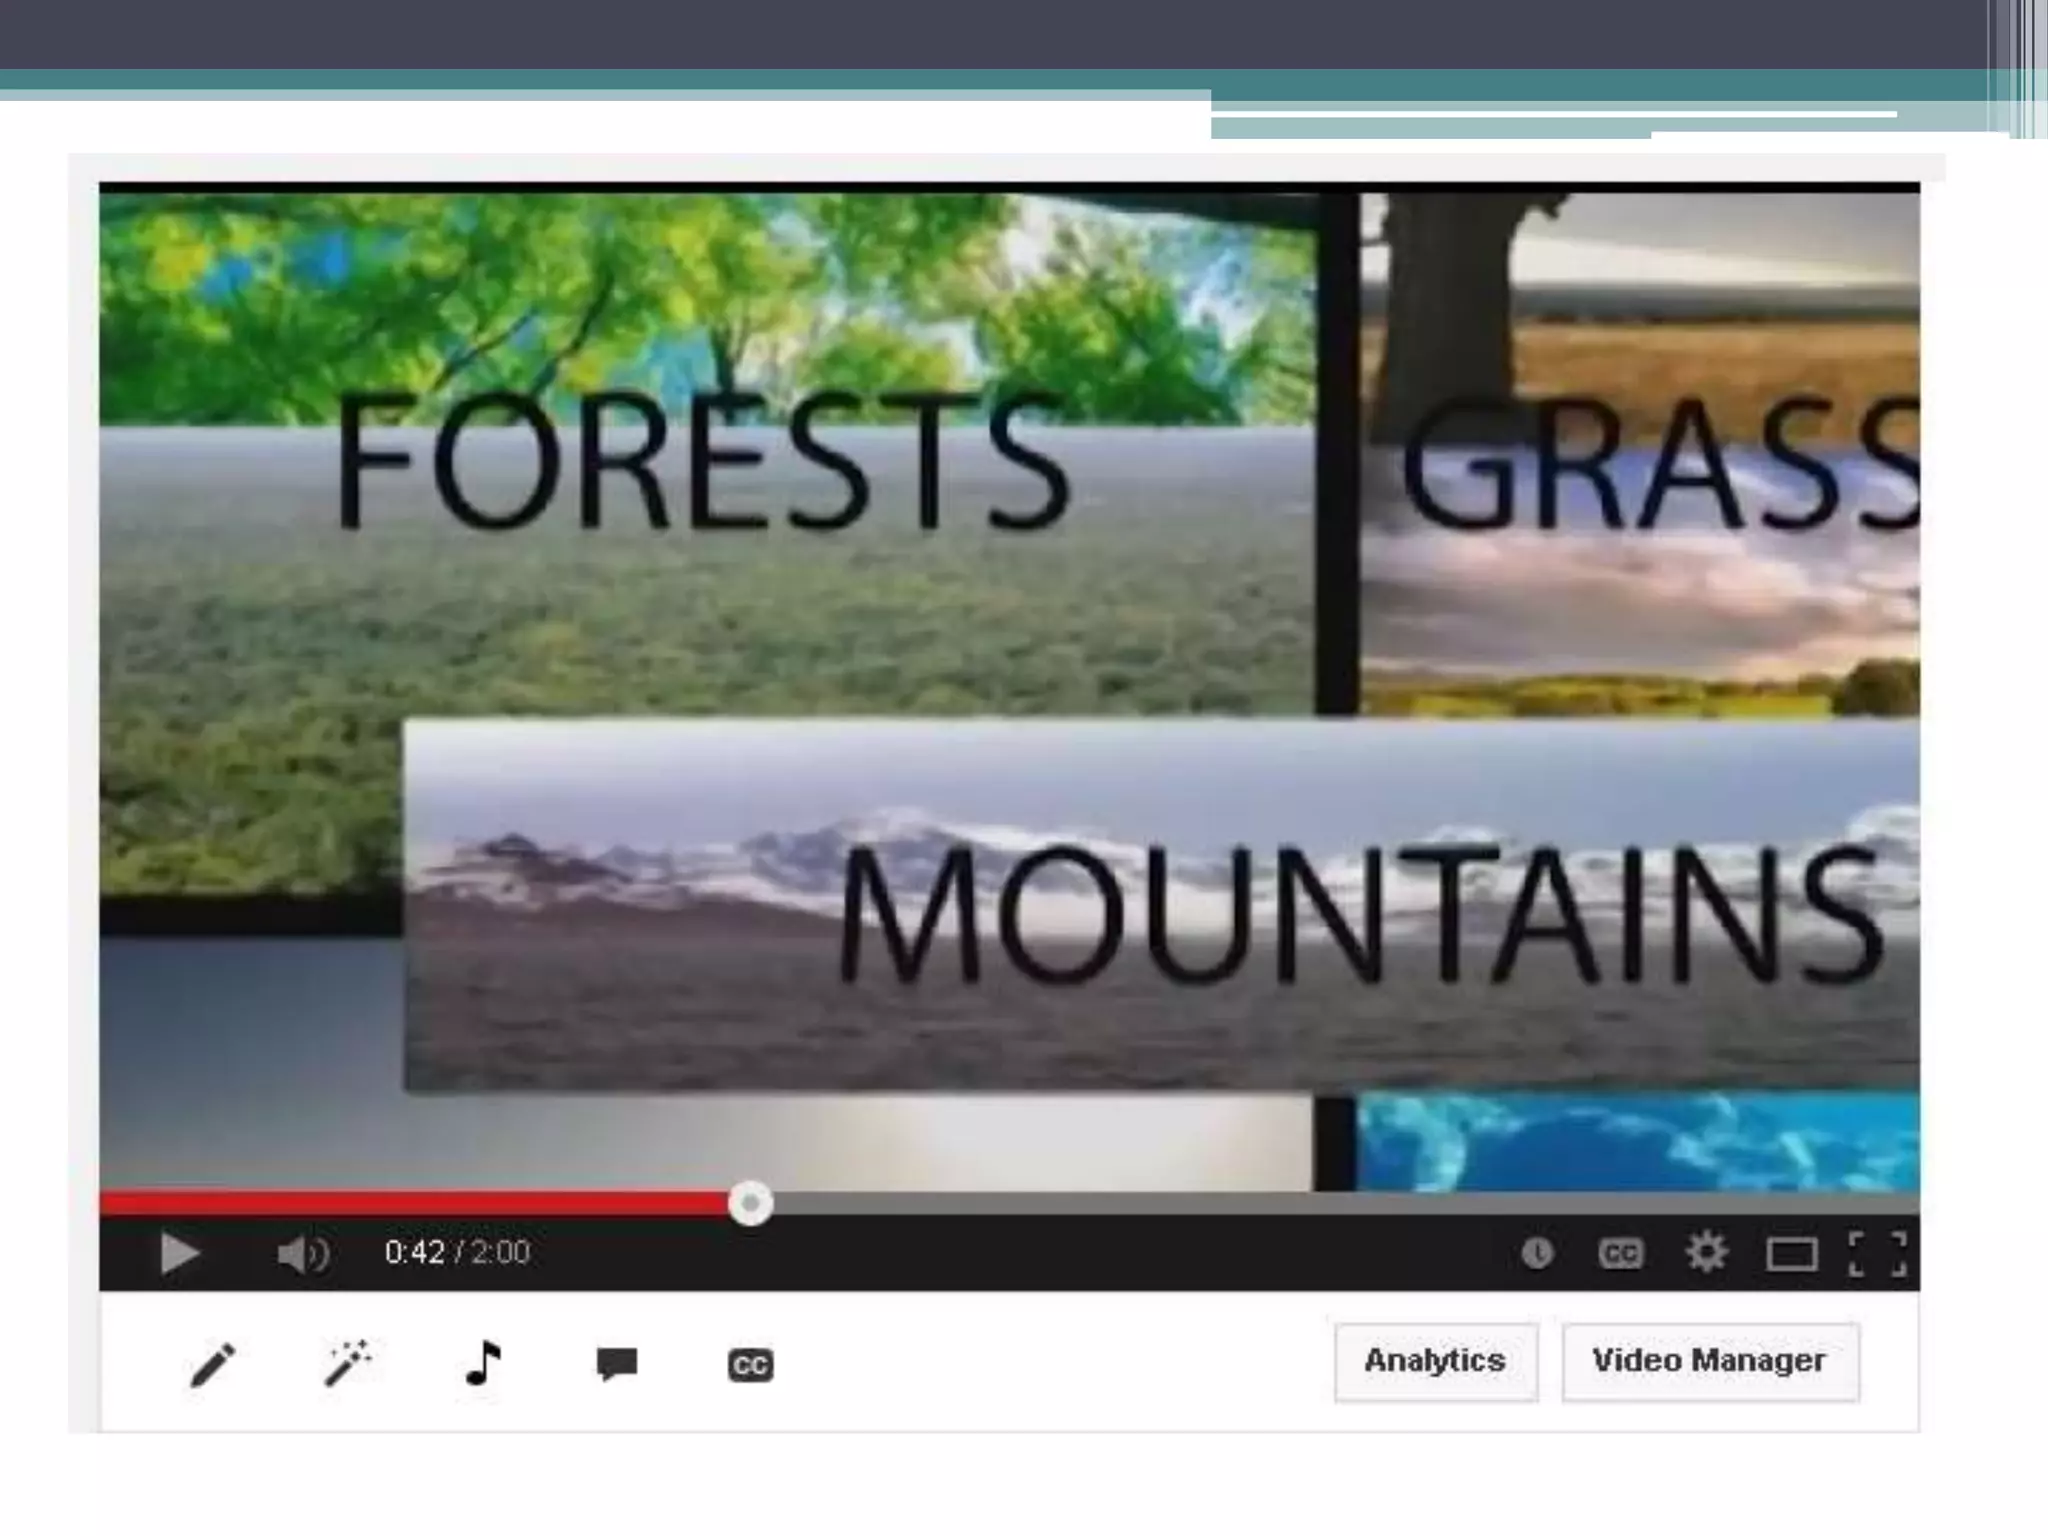The image size is (2048, 1536).
Task: Open the Video Manager
Action: [1709, 1361]
